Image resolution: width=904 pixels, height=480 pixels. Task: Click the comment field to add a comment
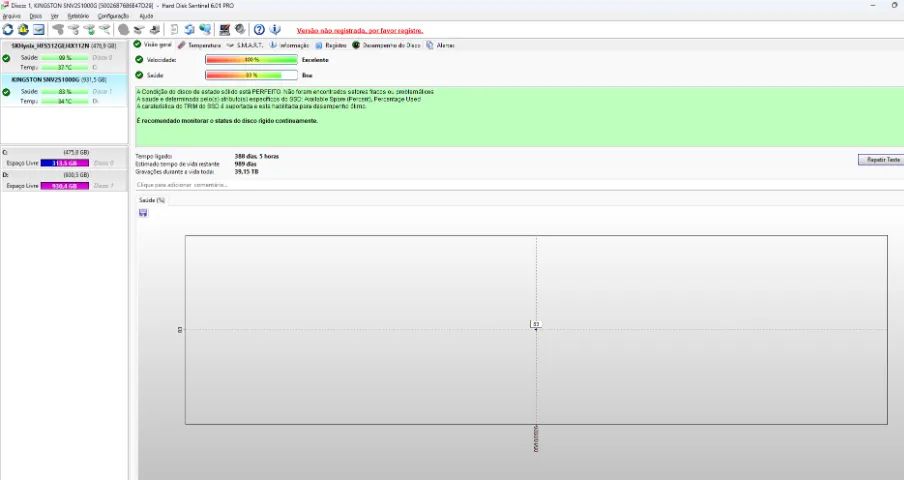(519, 185)
